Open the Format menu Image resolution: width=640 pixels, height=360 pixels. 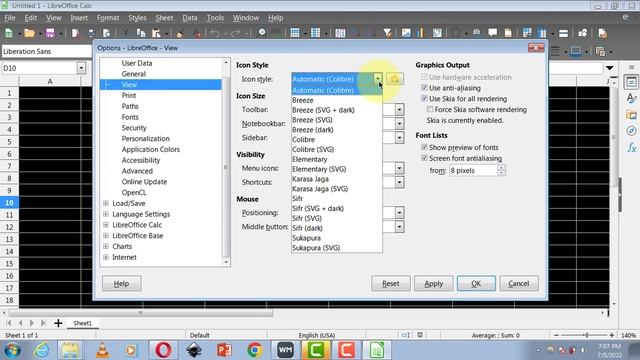pyautogui.click(x=108, y=18)
